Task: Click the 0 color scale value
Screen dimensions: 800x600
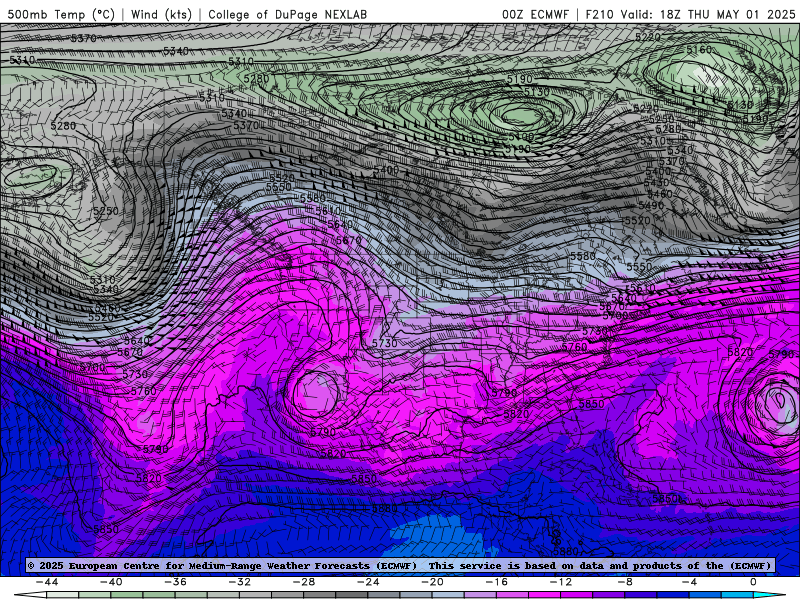Action: 754,582
